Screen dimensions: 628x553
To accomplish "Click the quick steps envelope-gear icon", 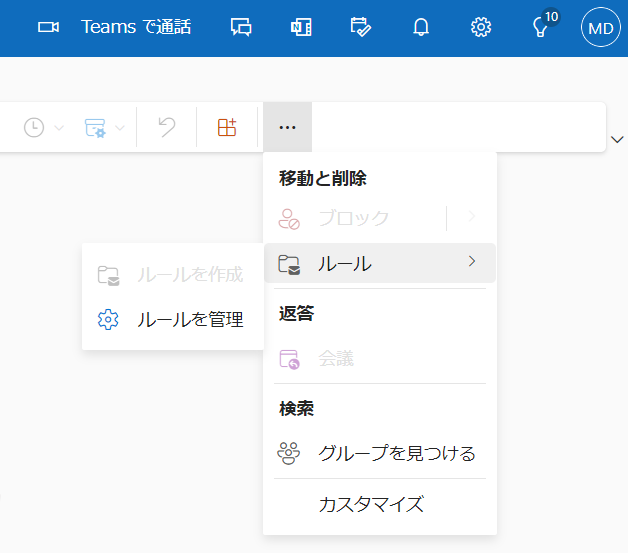I will tap(95, 128).
